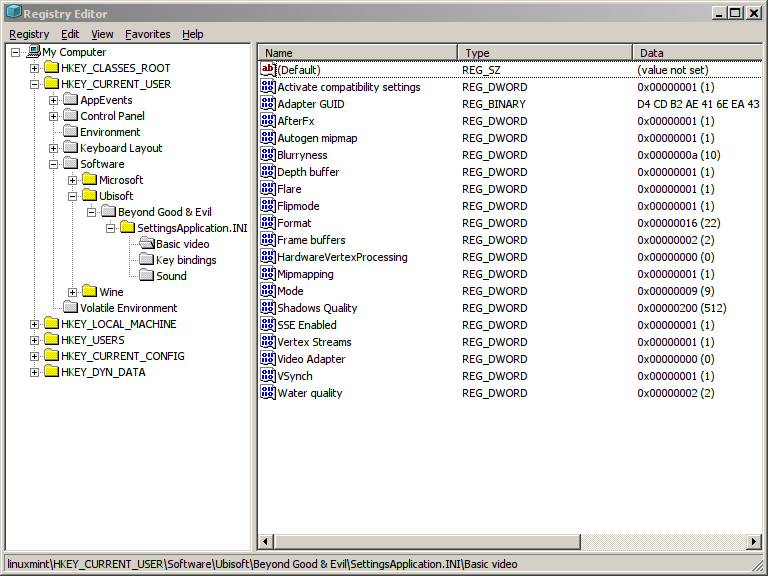Viewport: 768px width, 576px height.
Task: Open the Favorites menu
Action: (x=148, y=34)
